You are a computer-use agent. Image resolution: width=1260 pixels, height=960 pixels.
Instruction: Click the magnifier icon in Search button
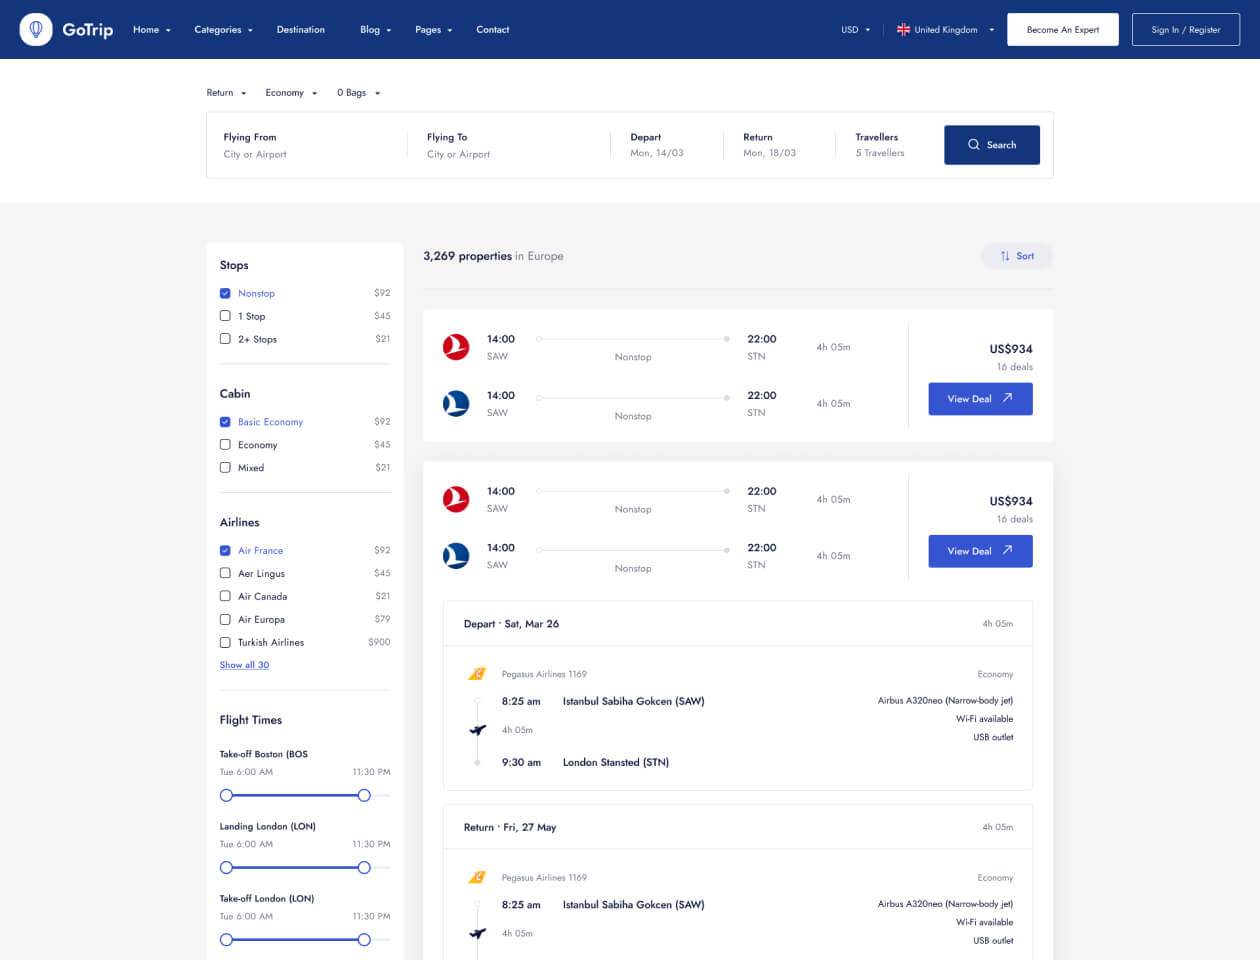(973, 145)
